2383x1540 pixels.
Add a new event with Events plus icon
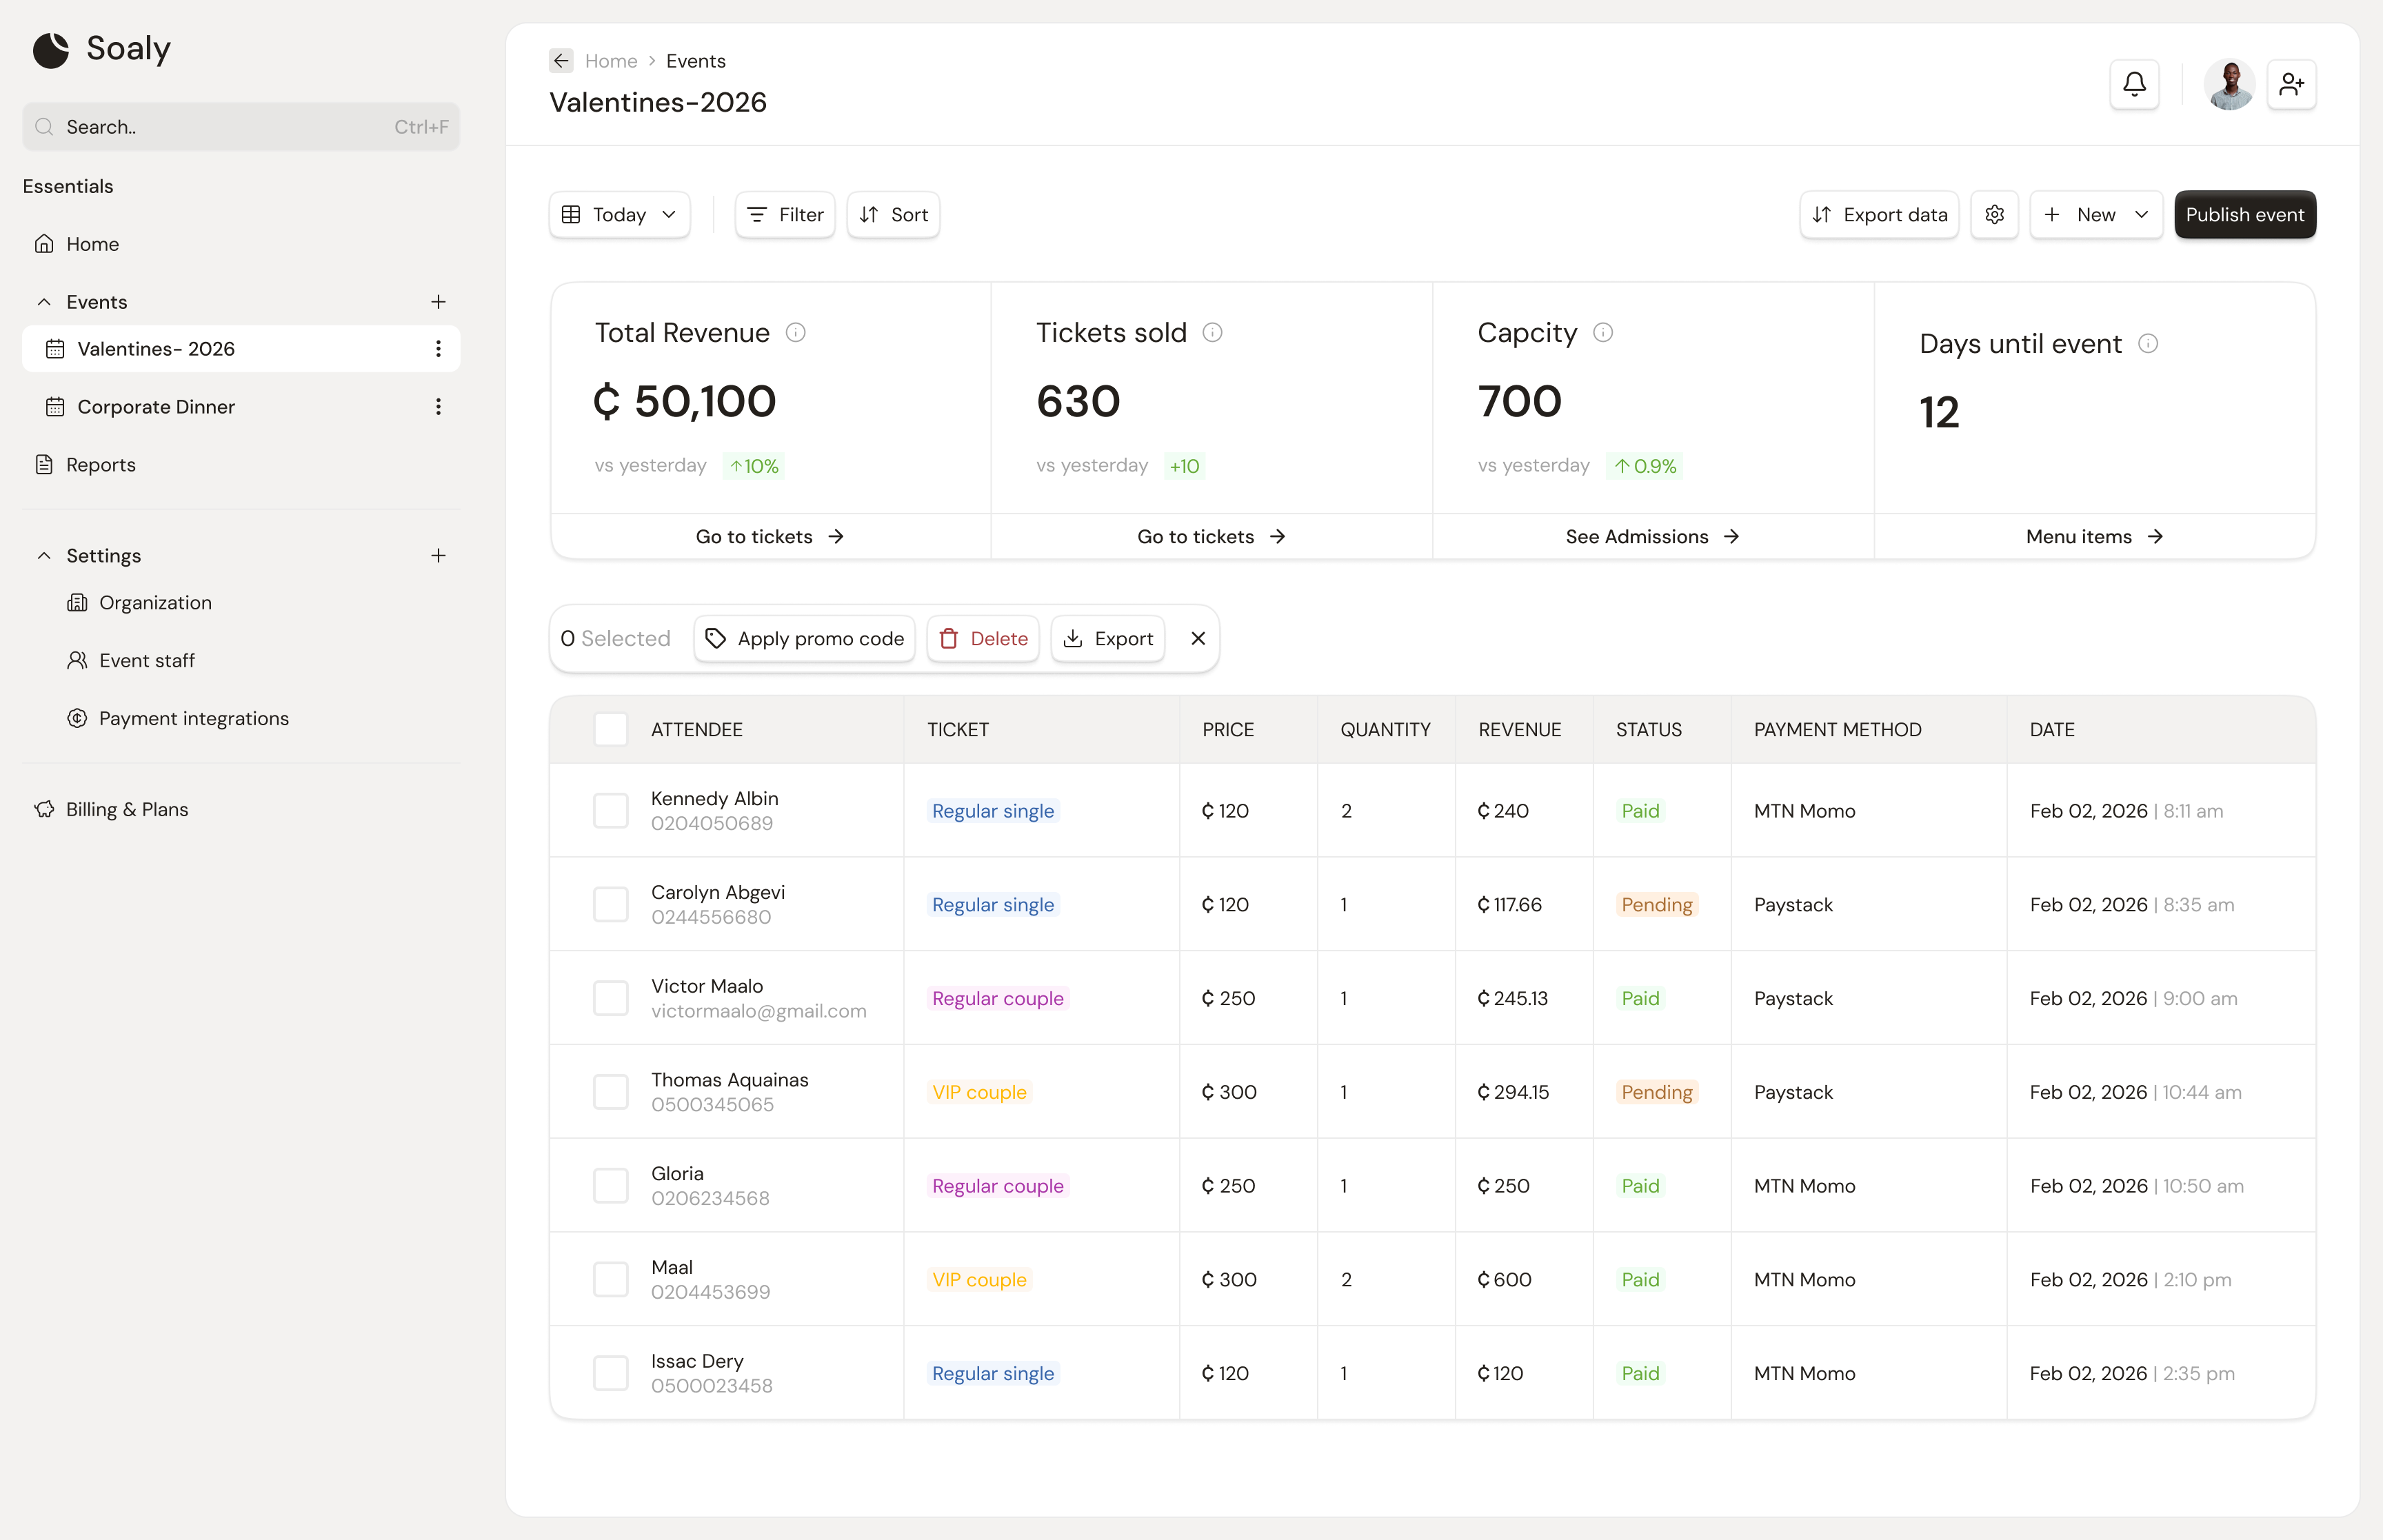pyautogui.click(x=438, y=302)
